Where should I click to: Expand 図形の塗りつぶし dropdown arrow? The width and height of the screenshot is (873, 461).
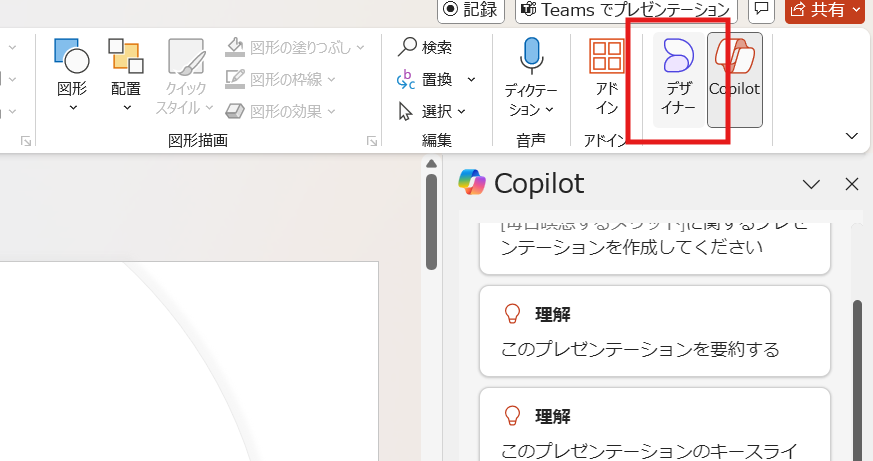[360, 48]
